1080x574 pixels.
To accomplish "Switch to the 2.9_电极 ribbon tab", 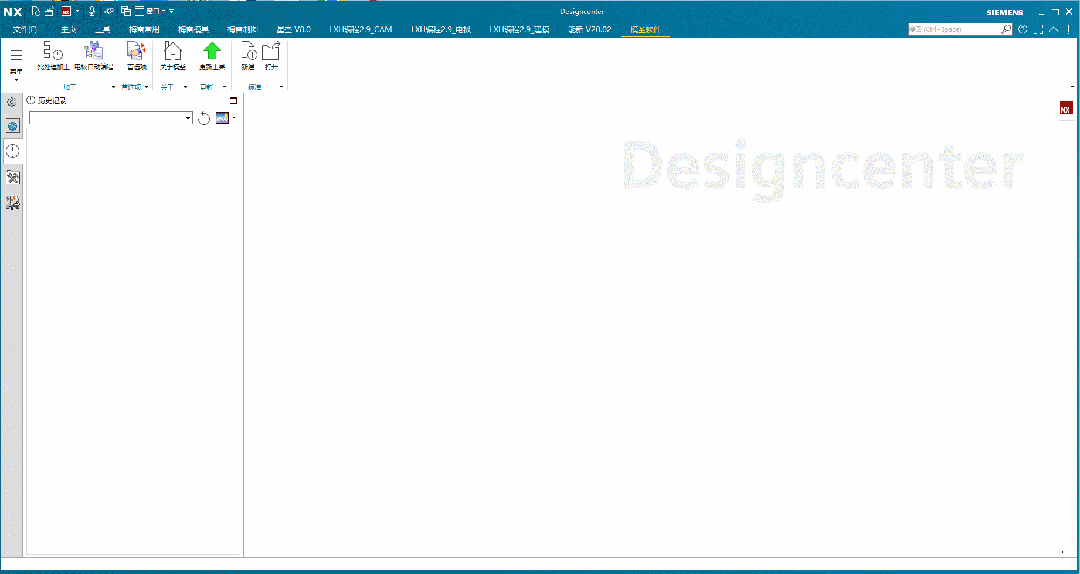I will click(x=441, y=30).
